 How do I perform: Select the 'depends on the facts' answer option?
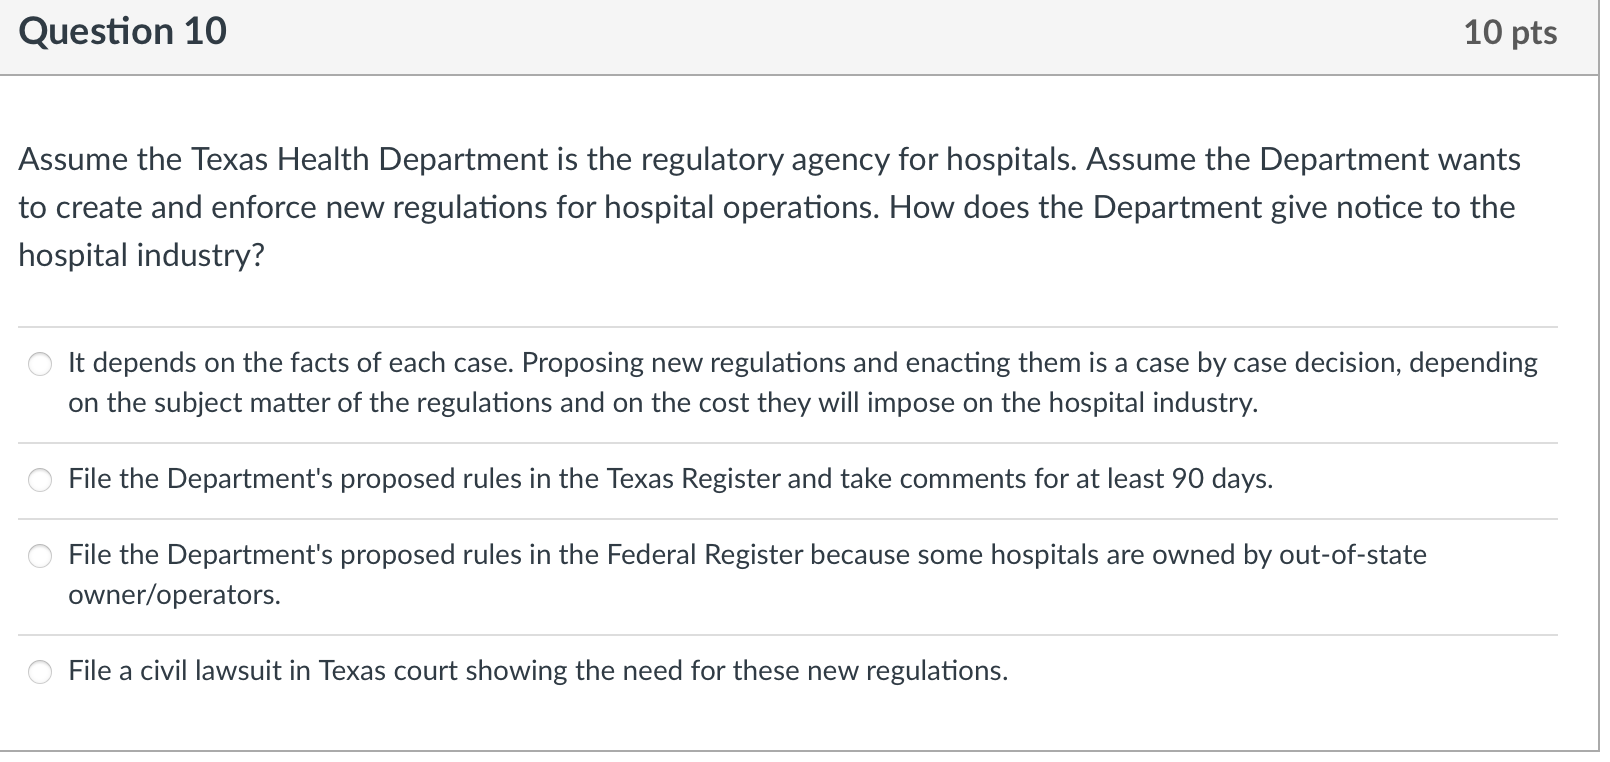pos(40,364)
